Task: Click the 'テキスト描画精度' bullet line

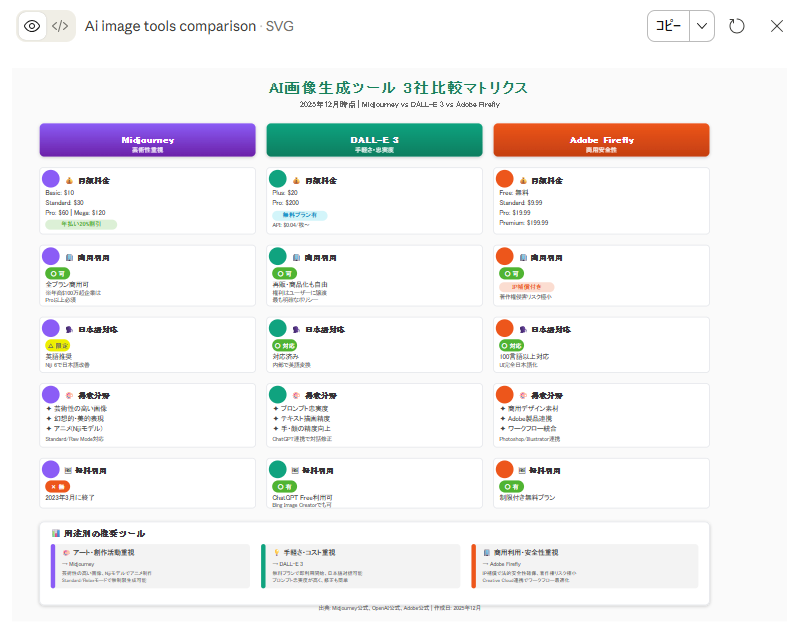Action: click(x=302, y=419)
